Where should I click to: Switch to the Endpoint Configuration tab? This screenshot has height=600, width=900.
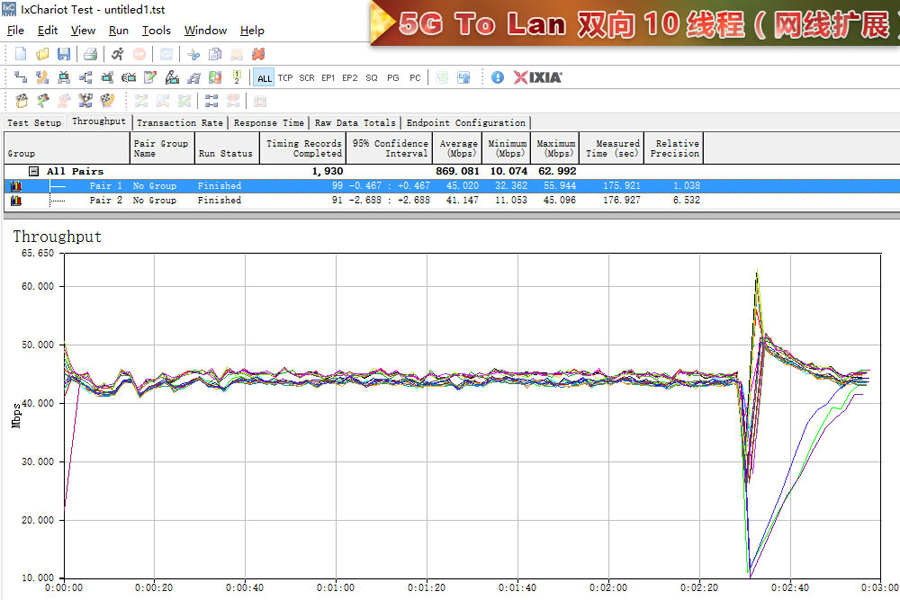(x=466, y=123)
